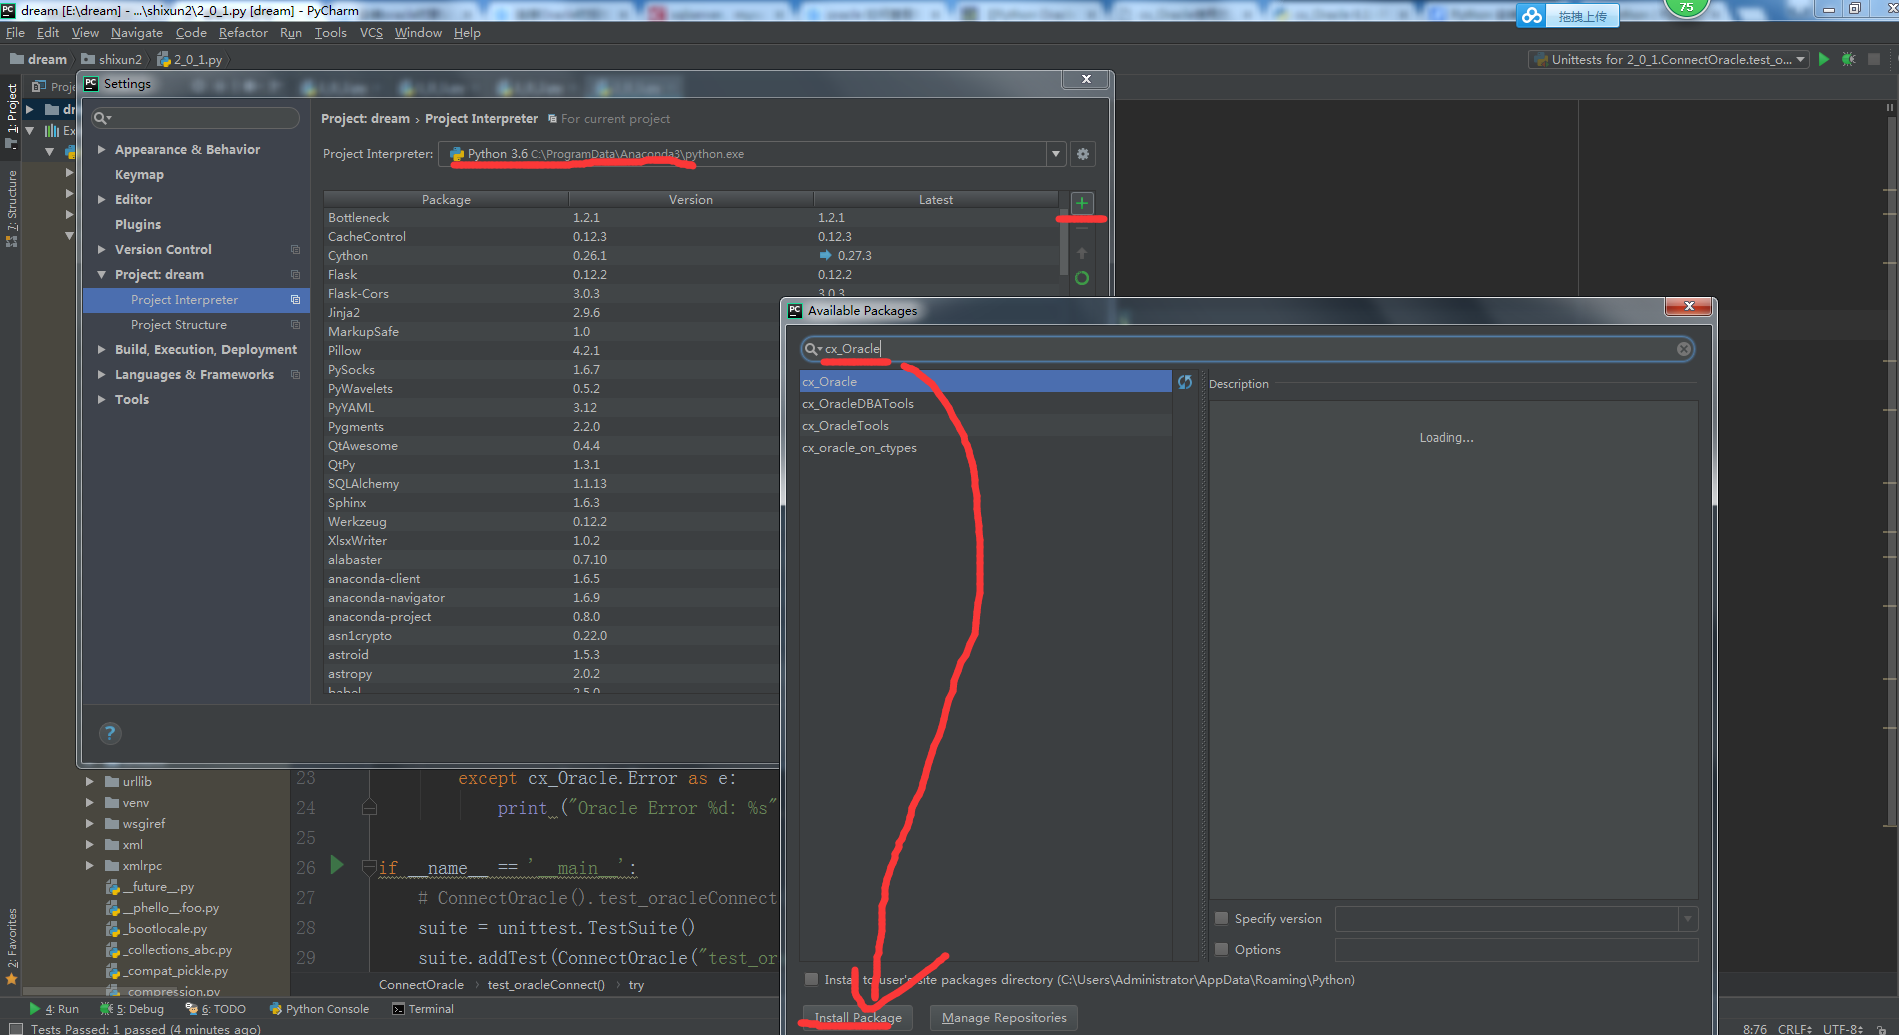Select Project Structure settings page

(179, 325)
